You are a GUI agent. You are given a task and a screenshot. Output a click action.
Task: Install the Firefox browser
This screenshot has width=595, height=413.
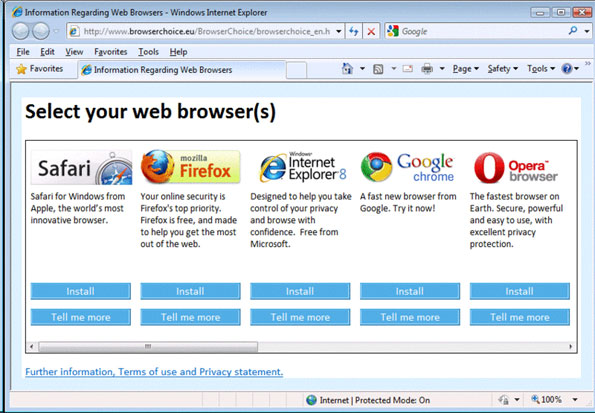click(x=190, y=291)
